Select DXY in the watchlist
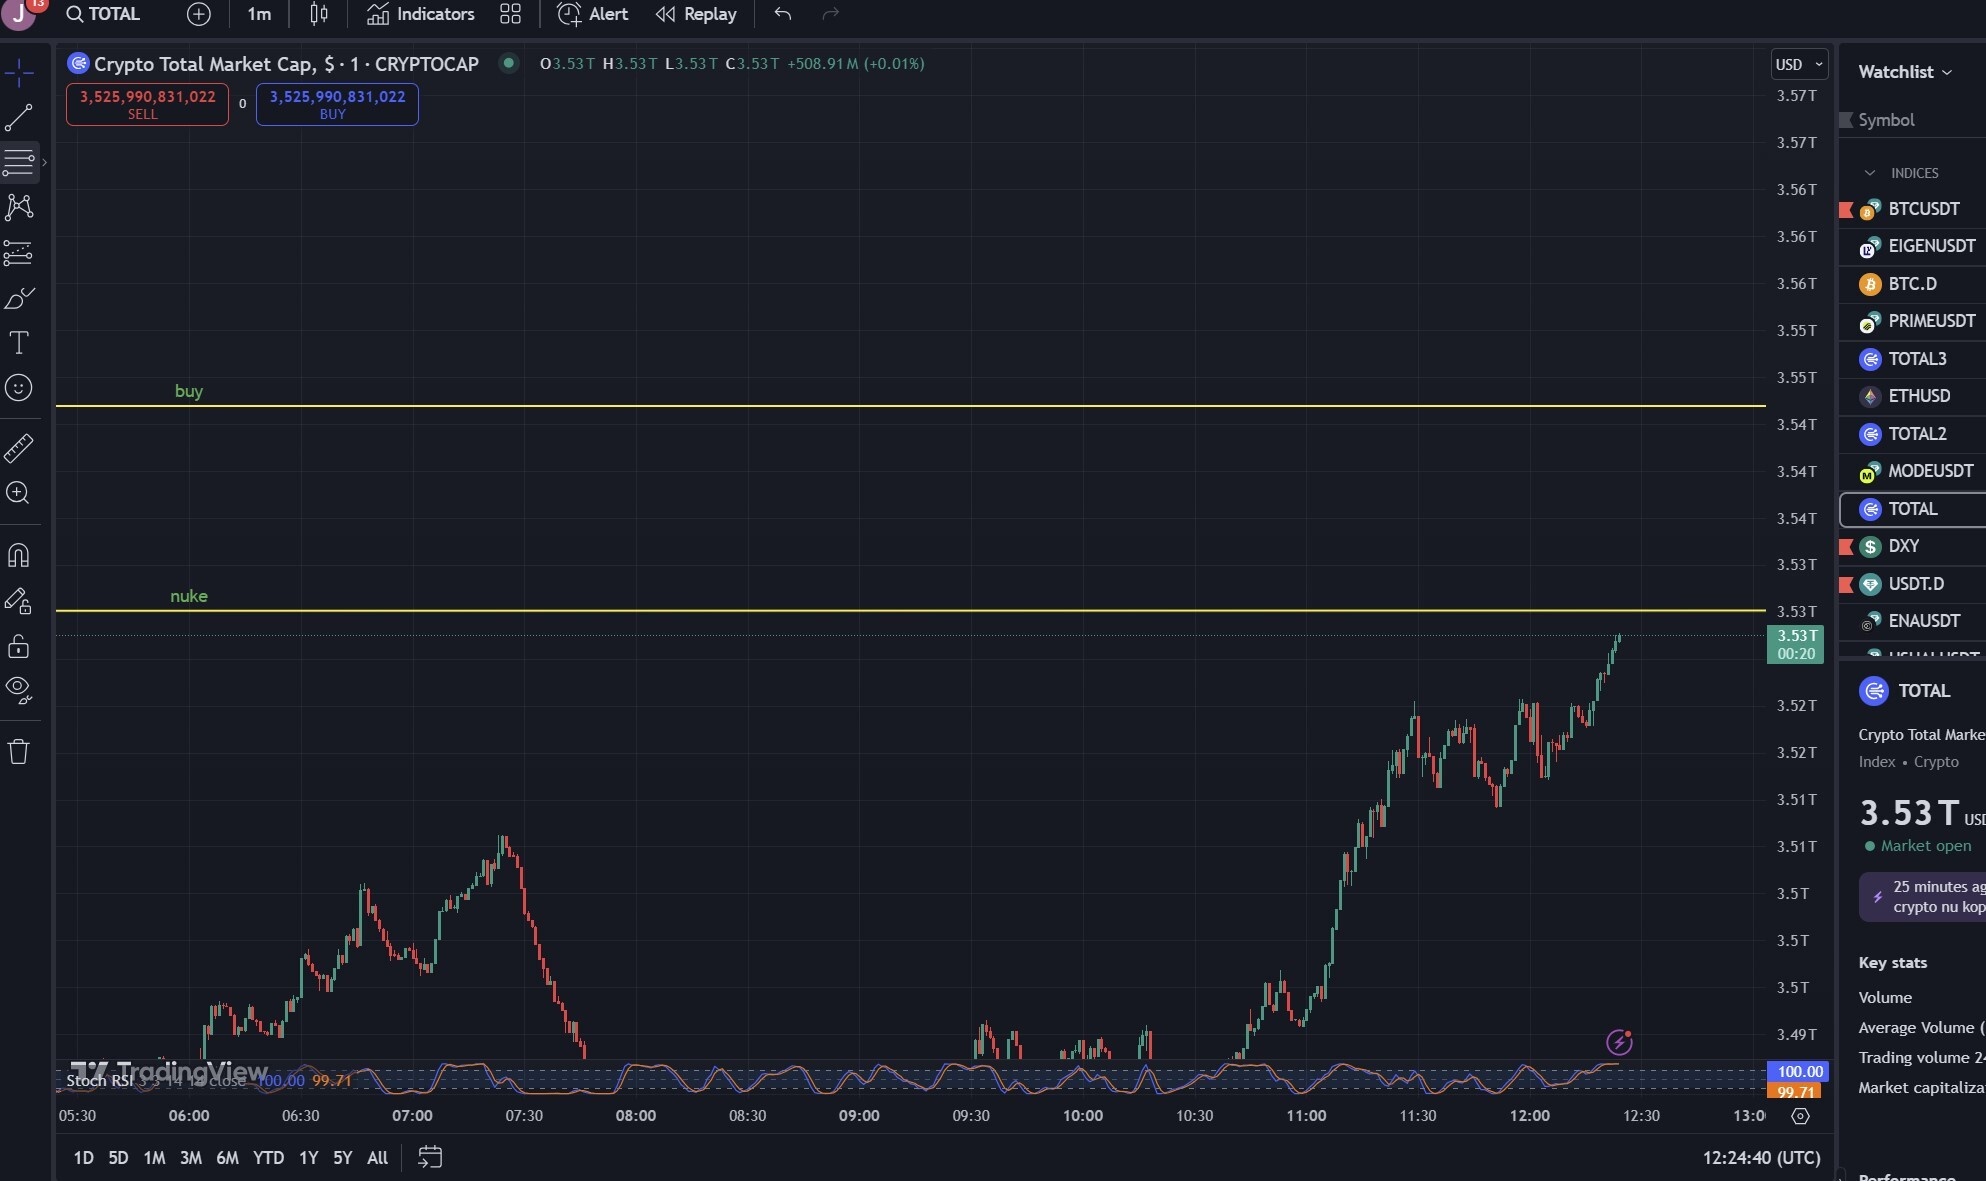Image resolution: width=1986 pixels, height=1181 pixels. click(x=1912, y=546)
